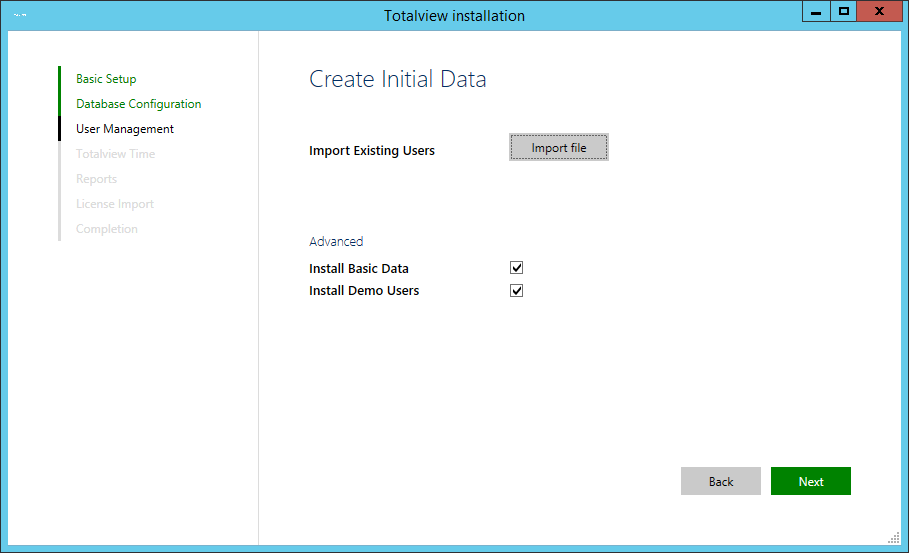Select the Completion step
Screen dimensions: 909x553
click(107, 228)
